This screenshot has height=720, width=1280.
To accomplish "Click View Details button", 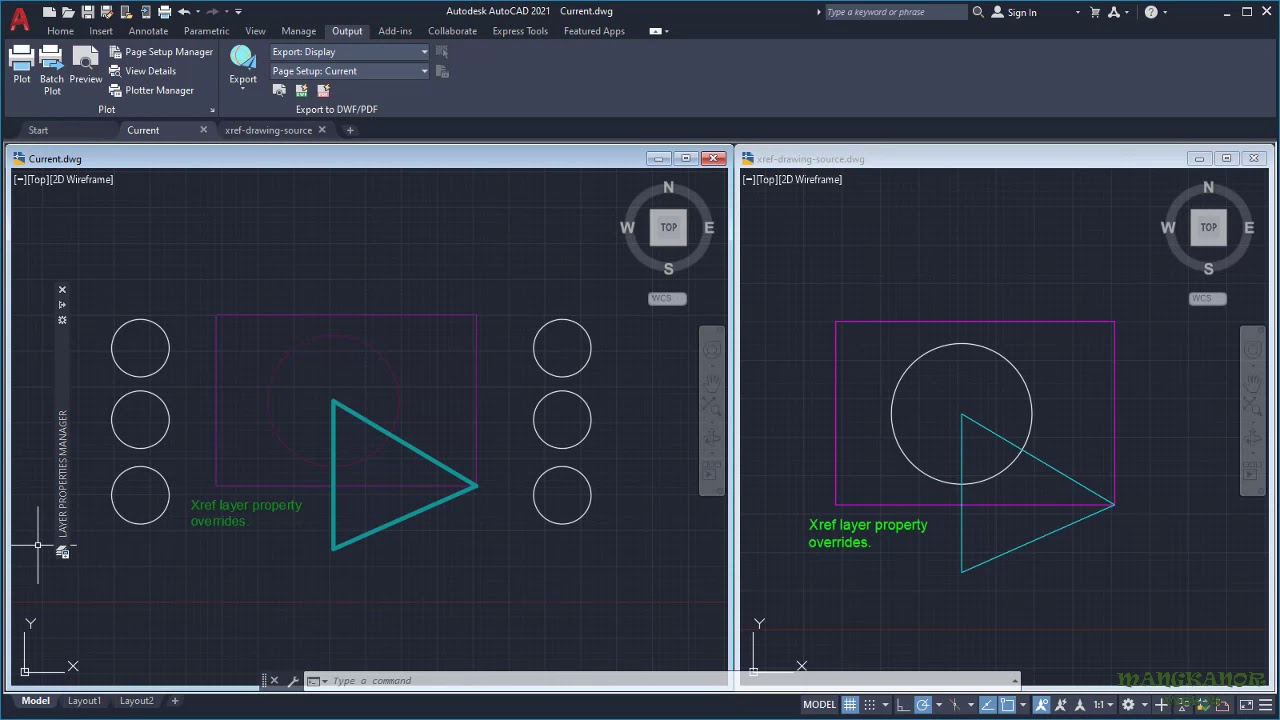I will [x=143, y=71].
